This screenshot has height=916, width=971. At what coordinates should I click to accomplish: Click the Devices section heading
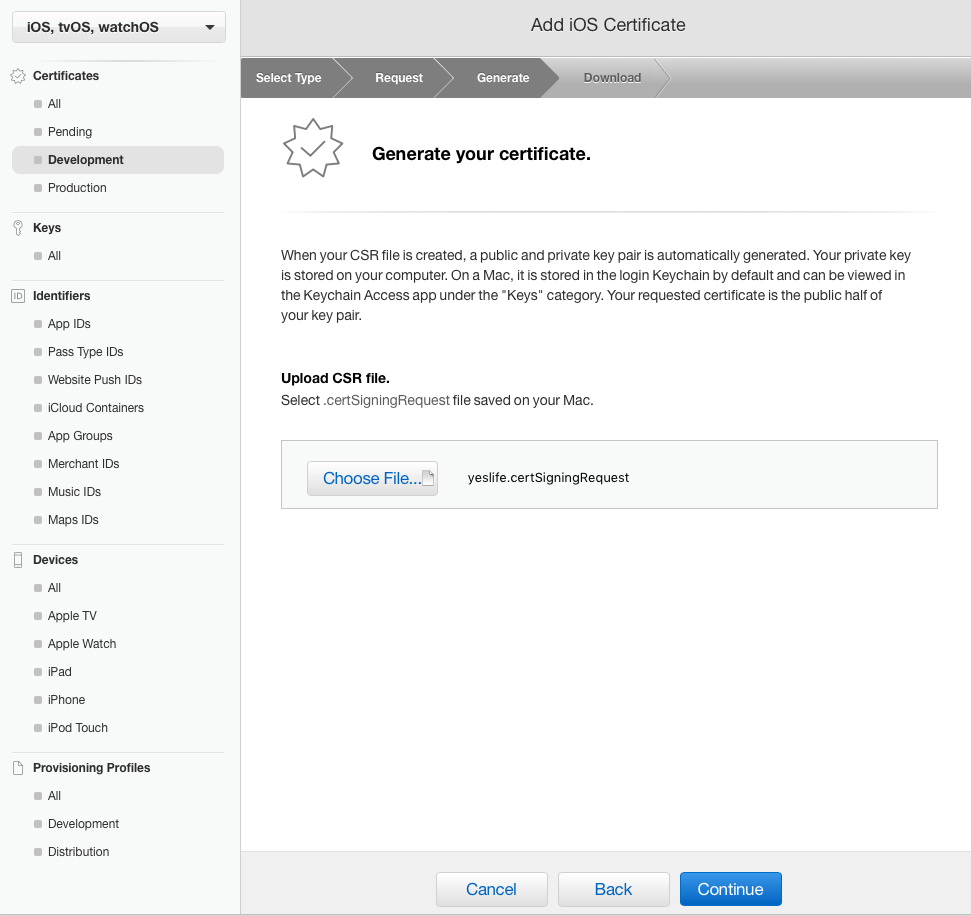[x=55, y=560]
